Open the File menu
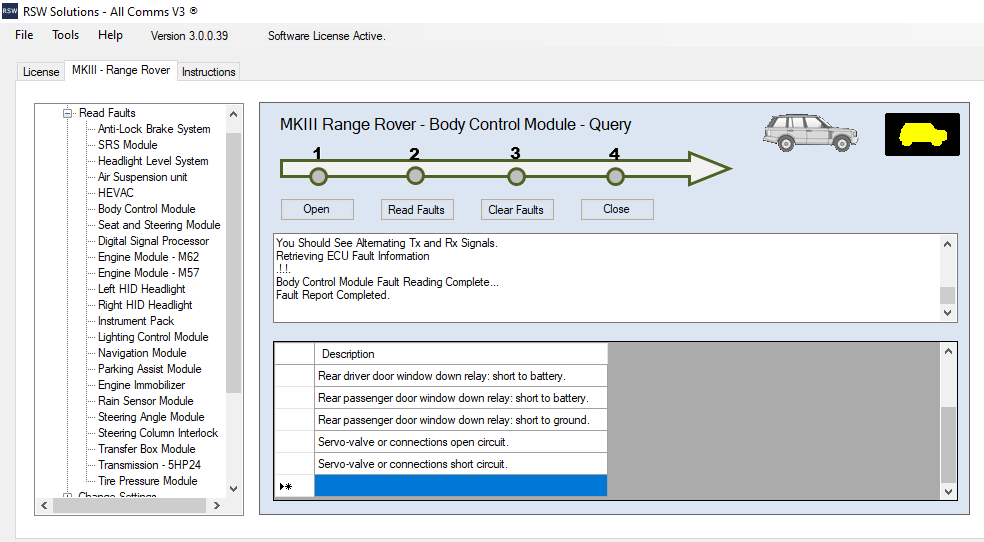 [x=24, y=35]
